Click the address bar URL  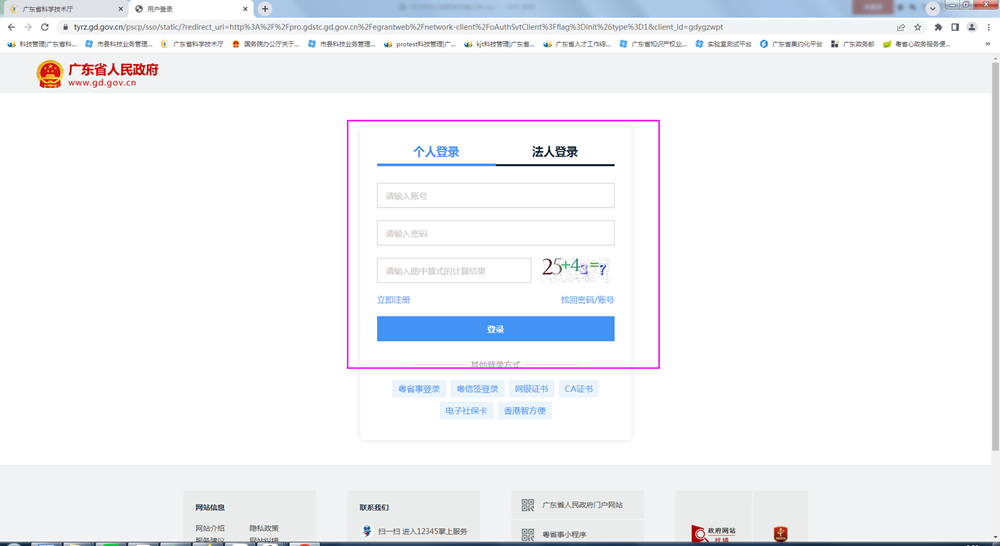click(x=399, y=27)
